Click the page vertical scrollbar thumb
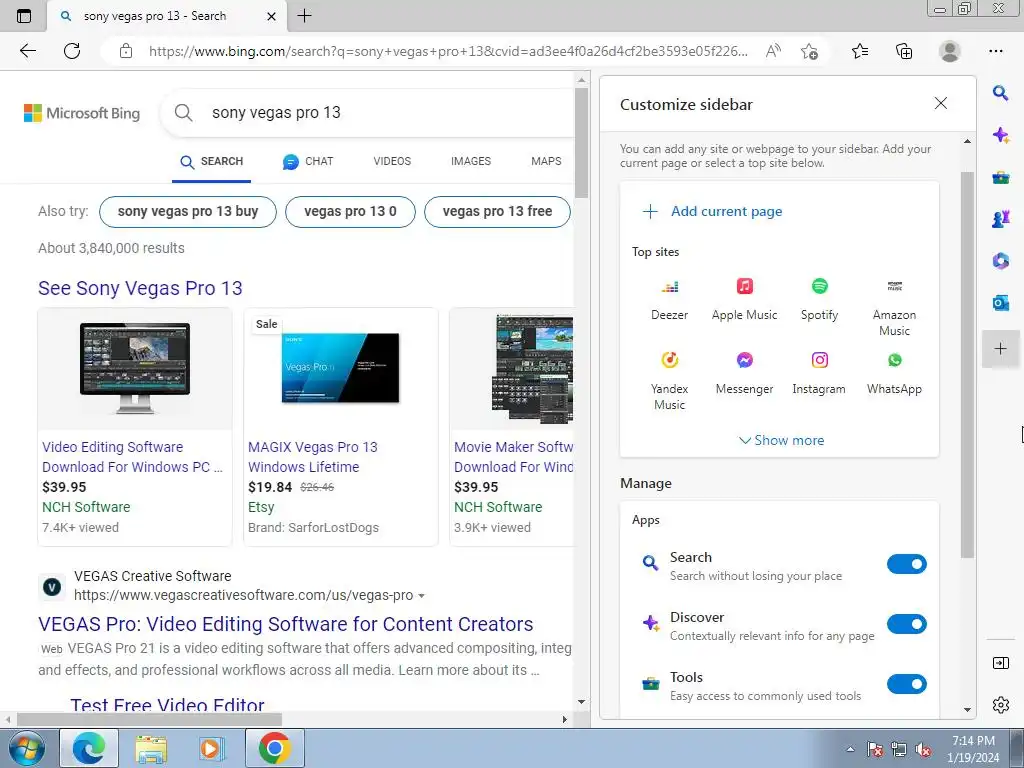The image size is (1024, 768). (x=581, y=142)
